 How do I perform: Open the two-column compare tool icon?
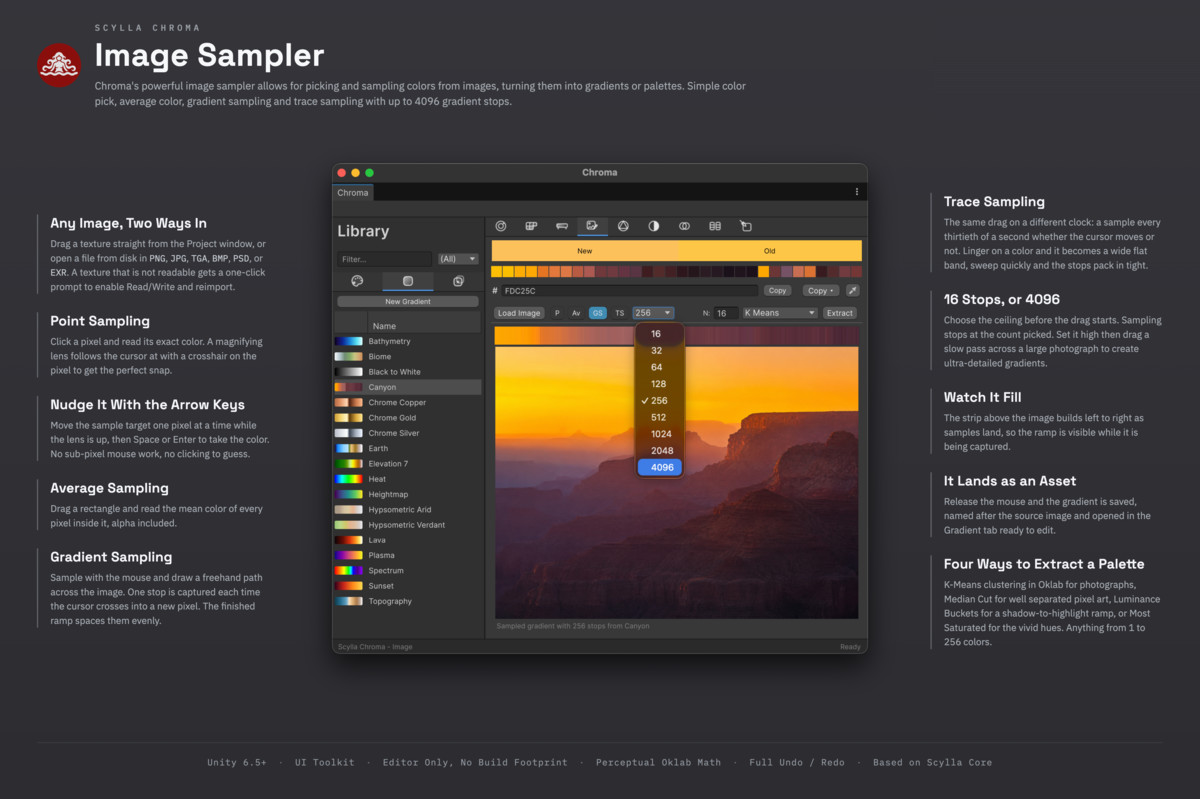coord(714,226)
